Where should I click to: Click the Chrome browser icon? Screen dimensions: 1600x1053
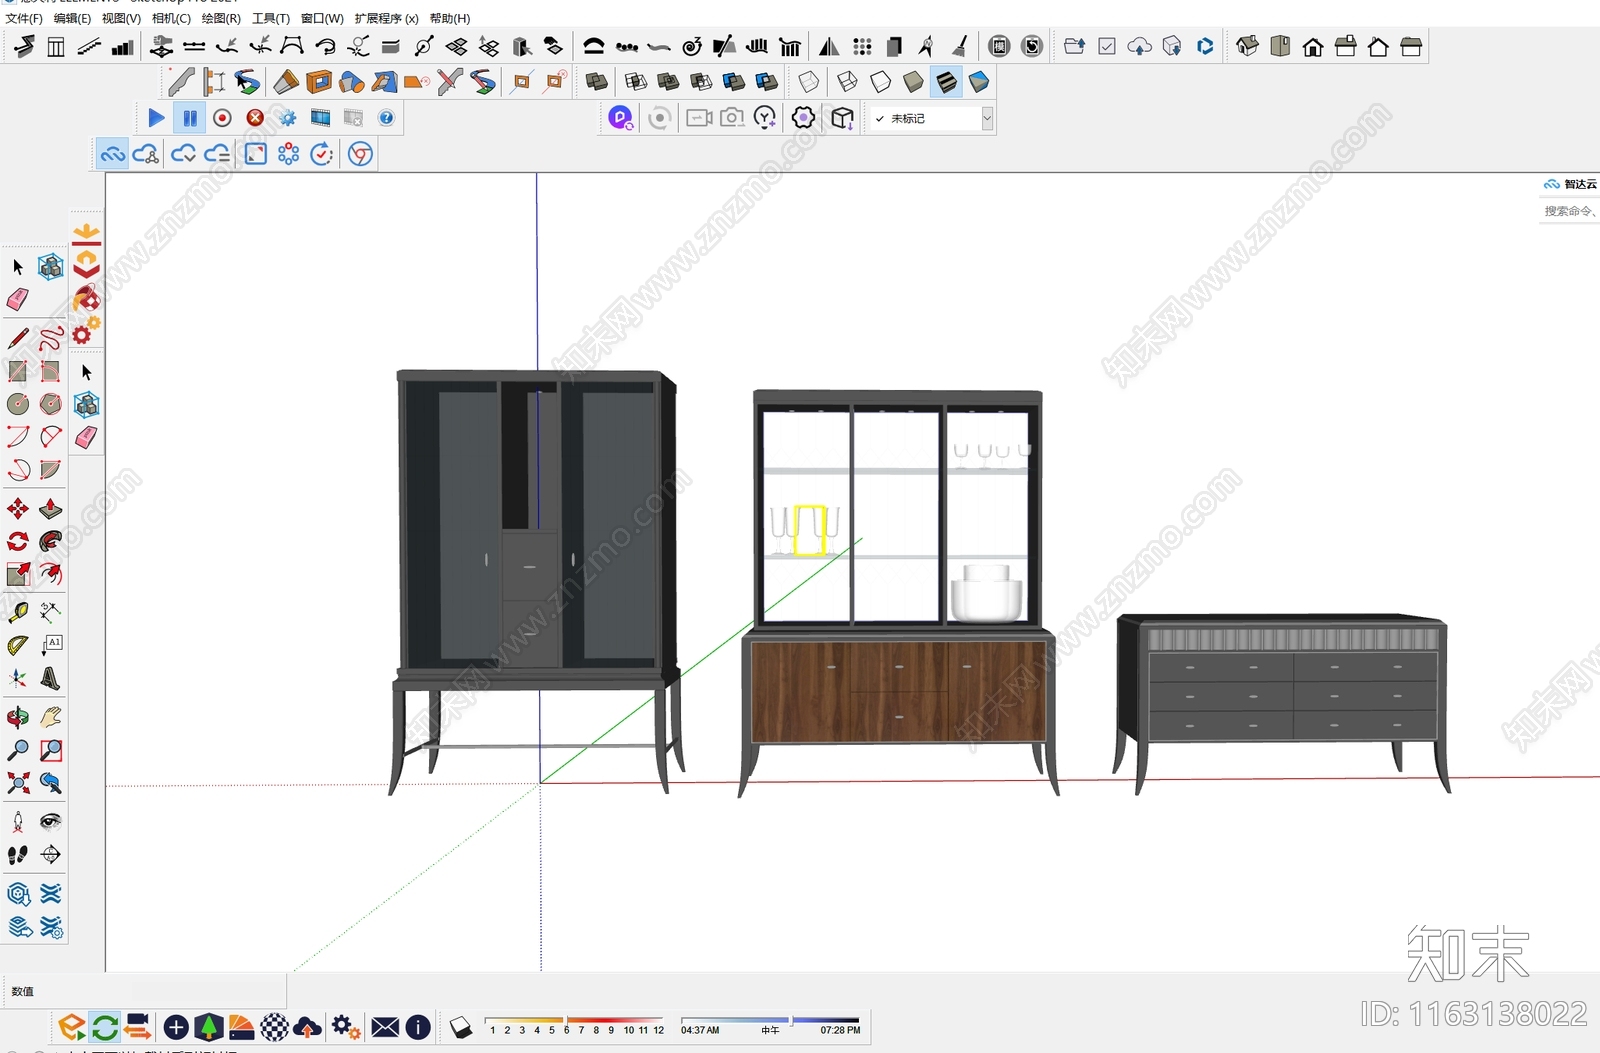(x=360, y=154)
